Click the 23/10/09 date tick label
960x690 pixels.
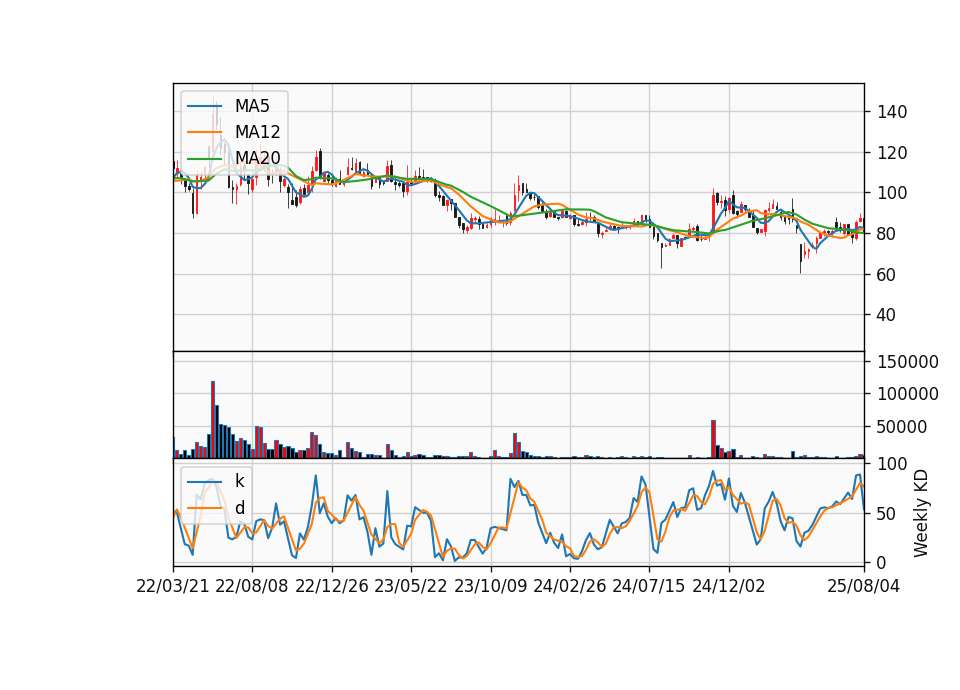490,586
